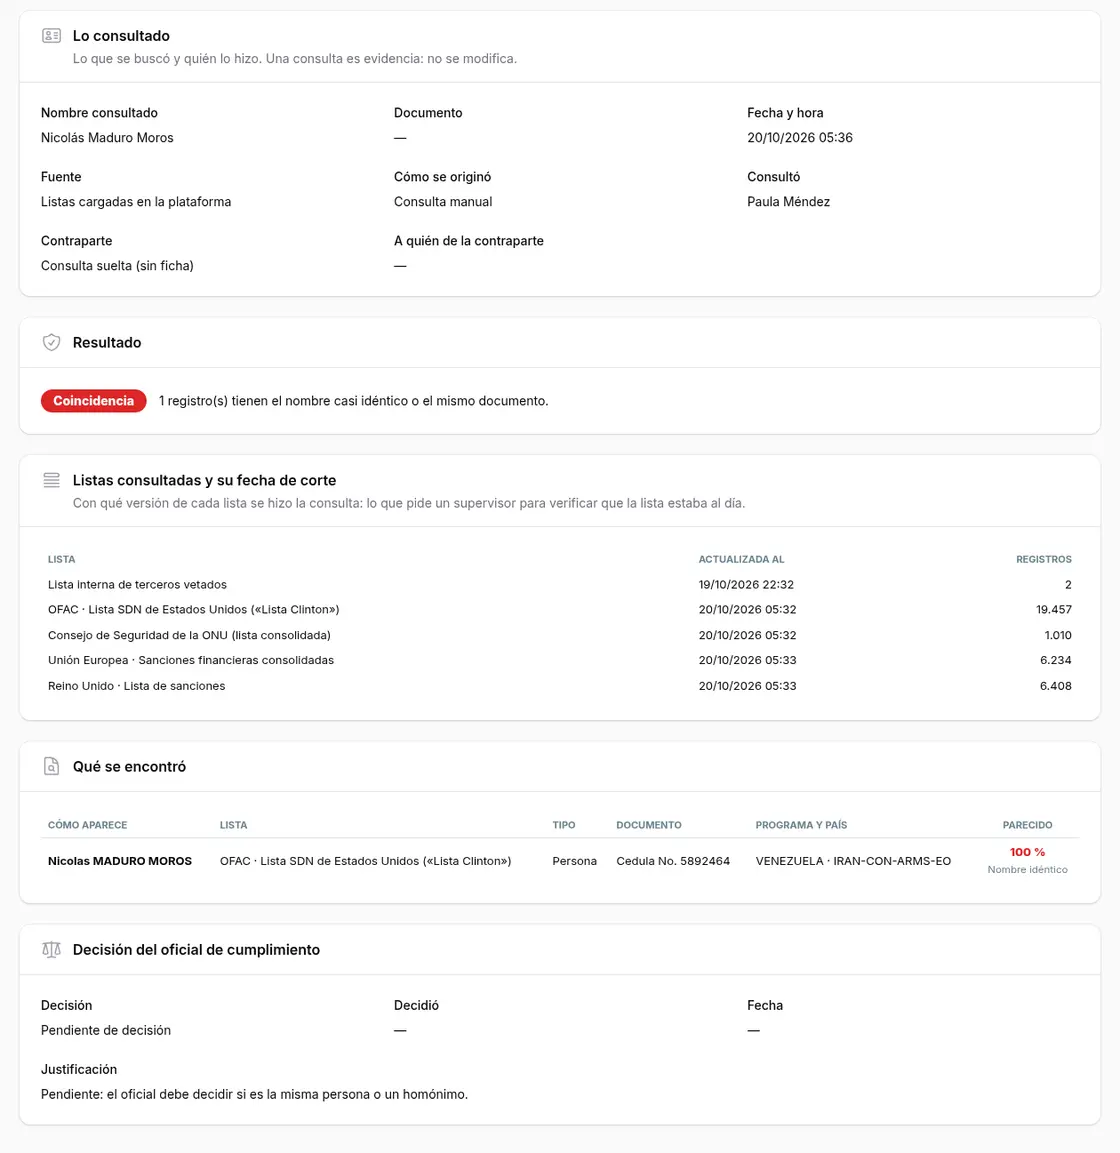Click the Lista interna de terceros vetados row
This screenshot has height=1153, width=1120.
(x=560, y=585)
